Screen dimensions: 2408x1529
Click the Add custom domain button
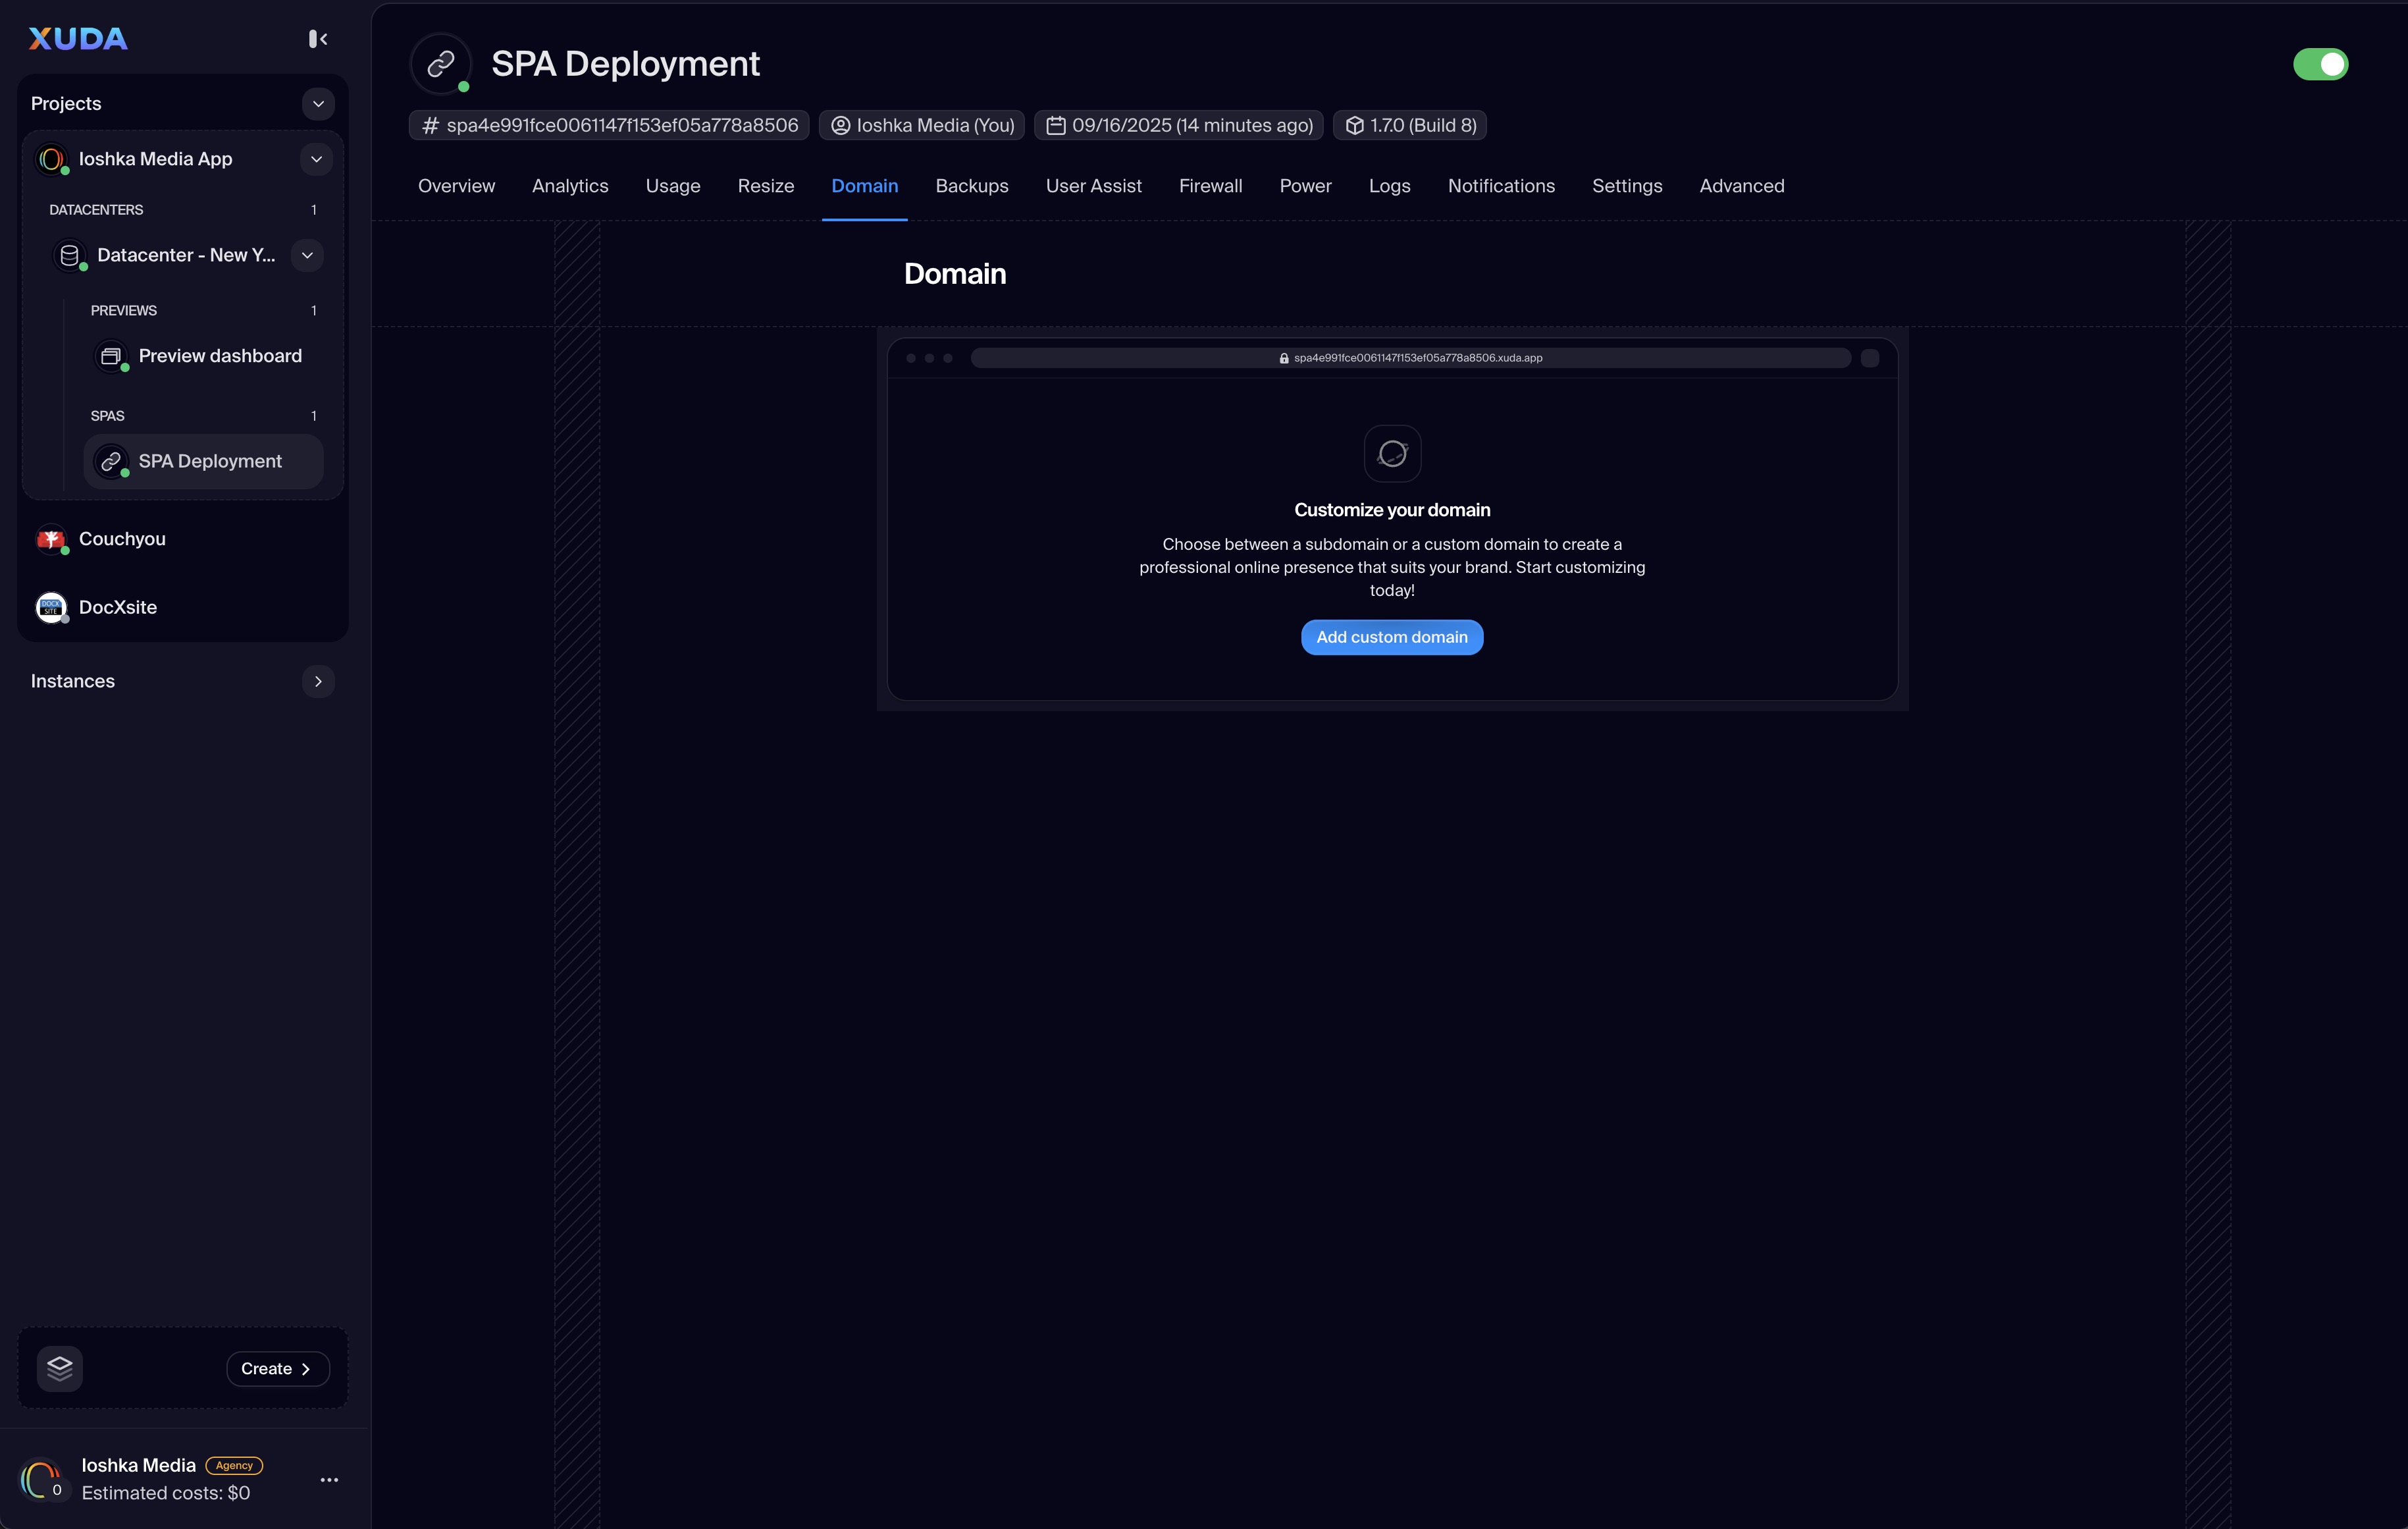[x=1391, y=637]
